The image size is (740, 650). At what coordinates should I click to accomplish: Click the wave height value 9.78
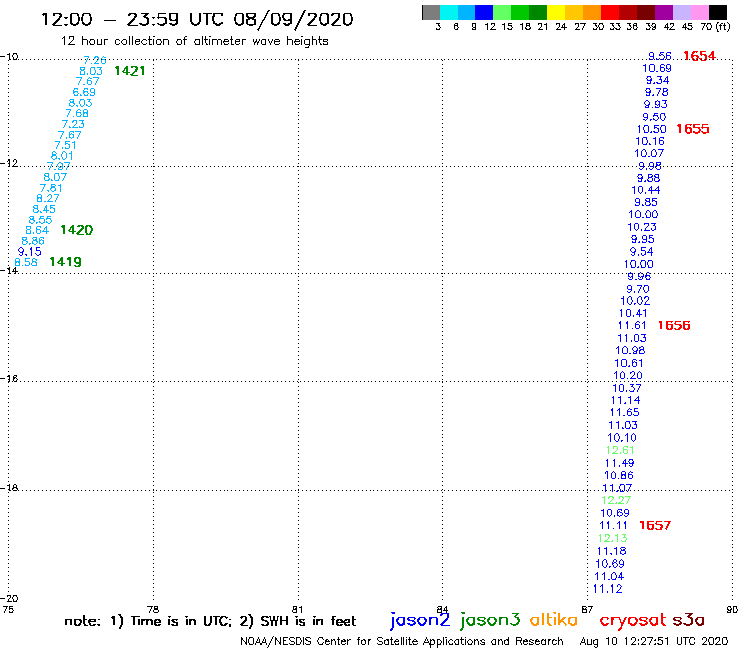656,92
